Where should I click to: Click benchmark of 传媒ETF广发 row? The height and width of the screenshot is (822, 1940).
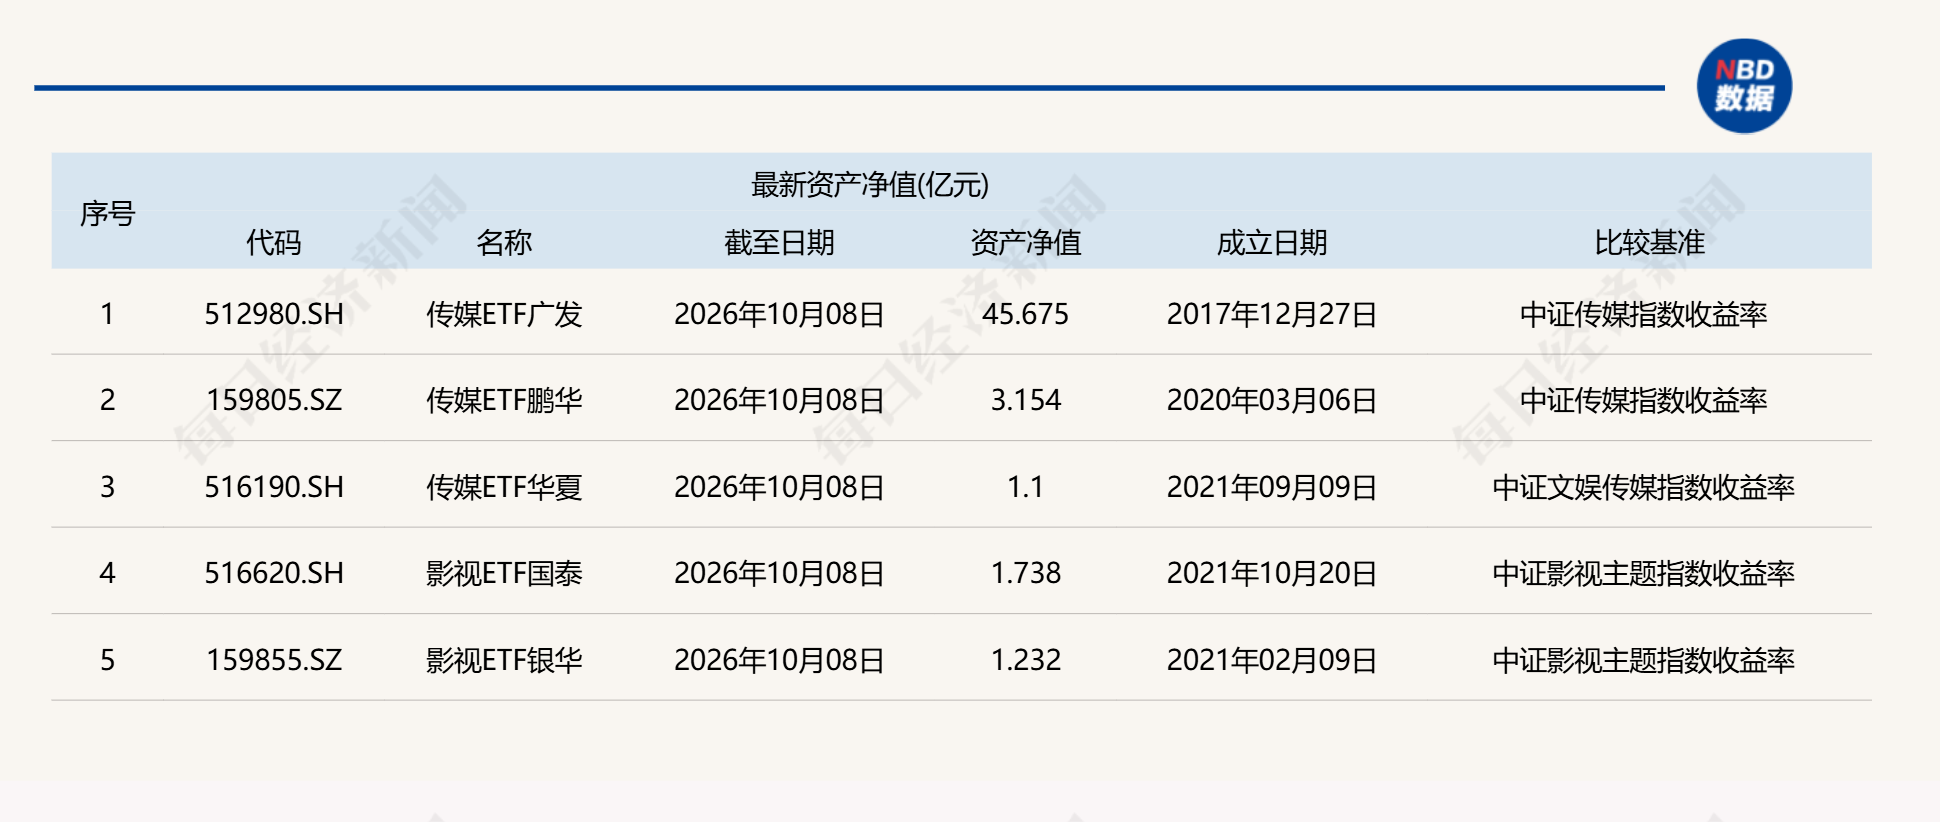coord(1644,314)
